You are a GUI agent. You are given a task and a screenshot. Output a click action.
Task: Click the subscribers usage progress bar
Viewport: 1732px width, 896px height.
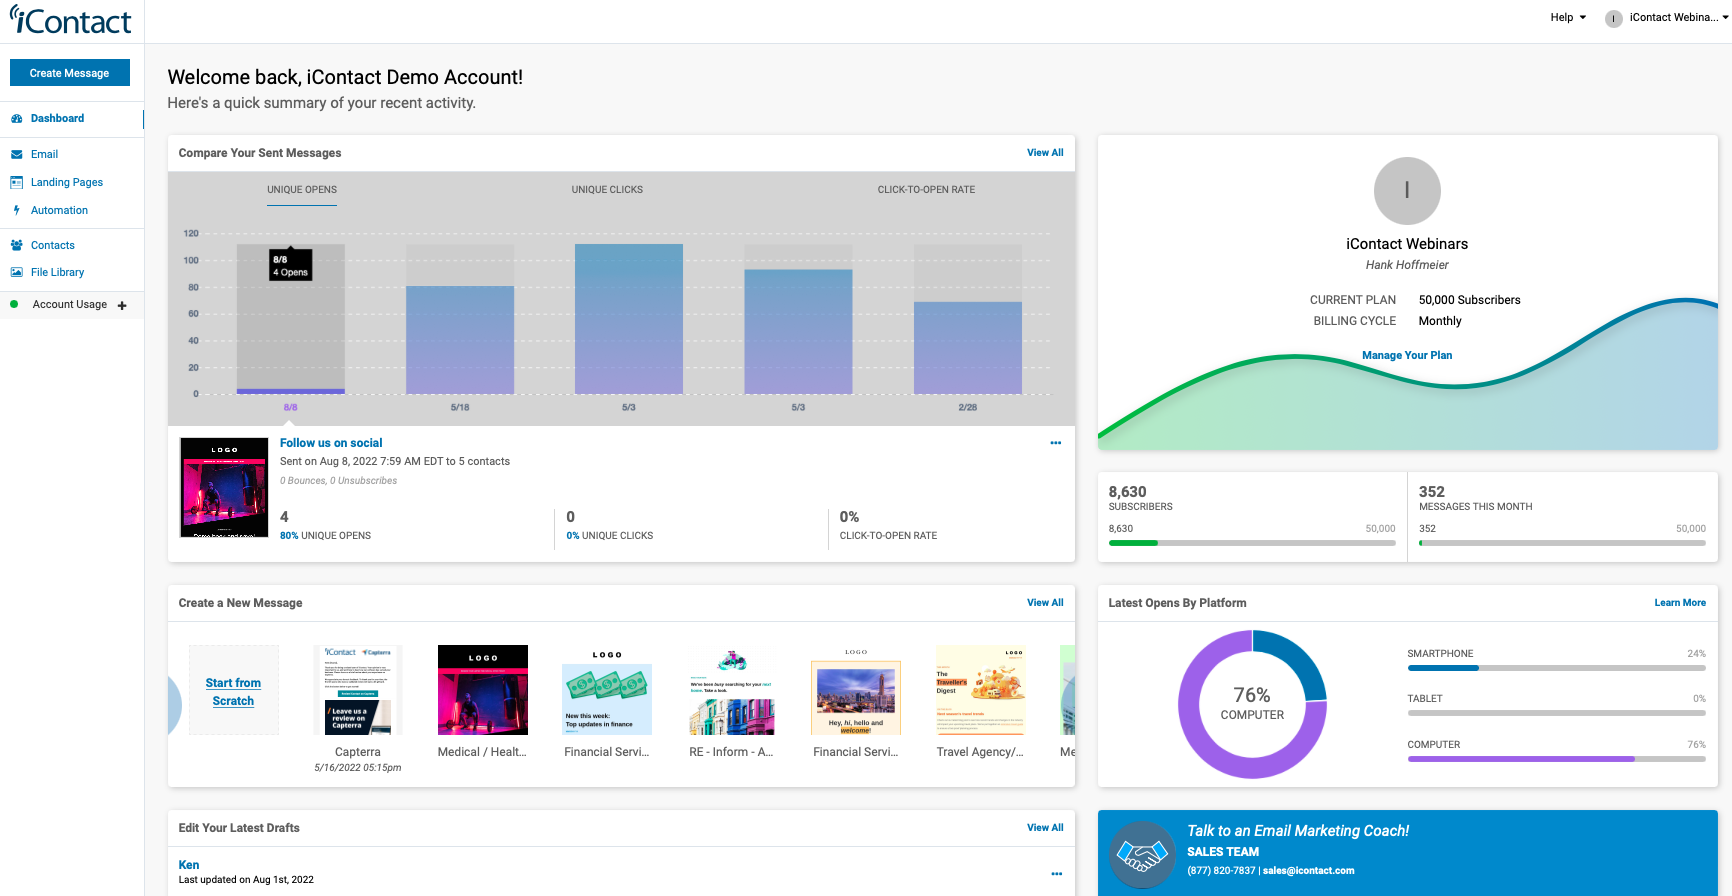pos(1251,543)
